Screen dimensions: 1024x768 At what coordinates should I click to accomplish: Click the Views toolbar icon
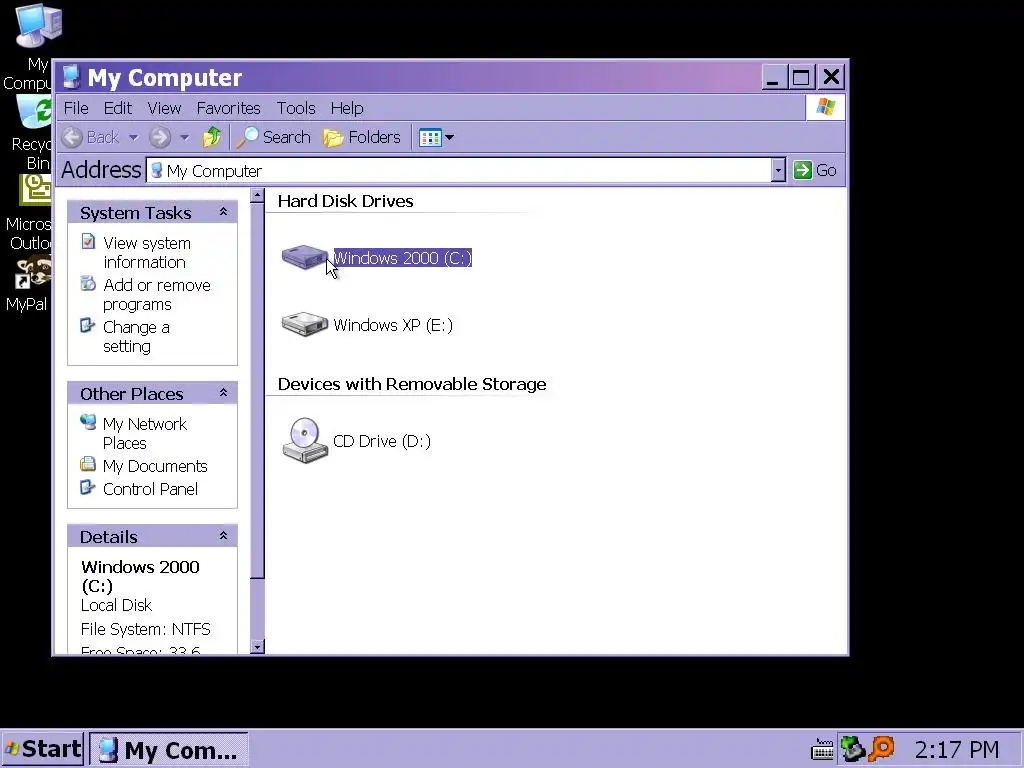pyautogui.click(x=430, y=138)
